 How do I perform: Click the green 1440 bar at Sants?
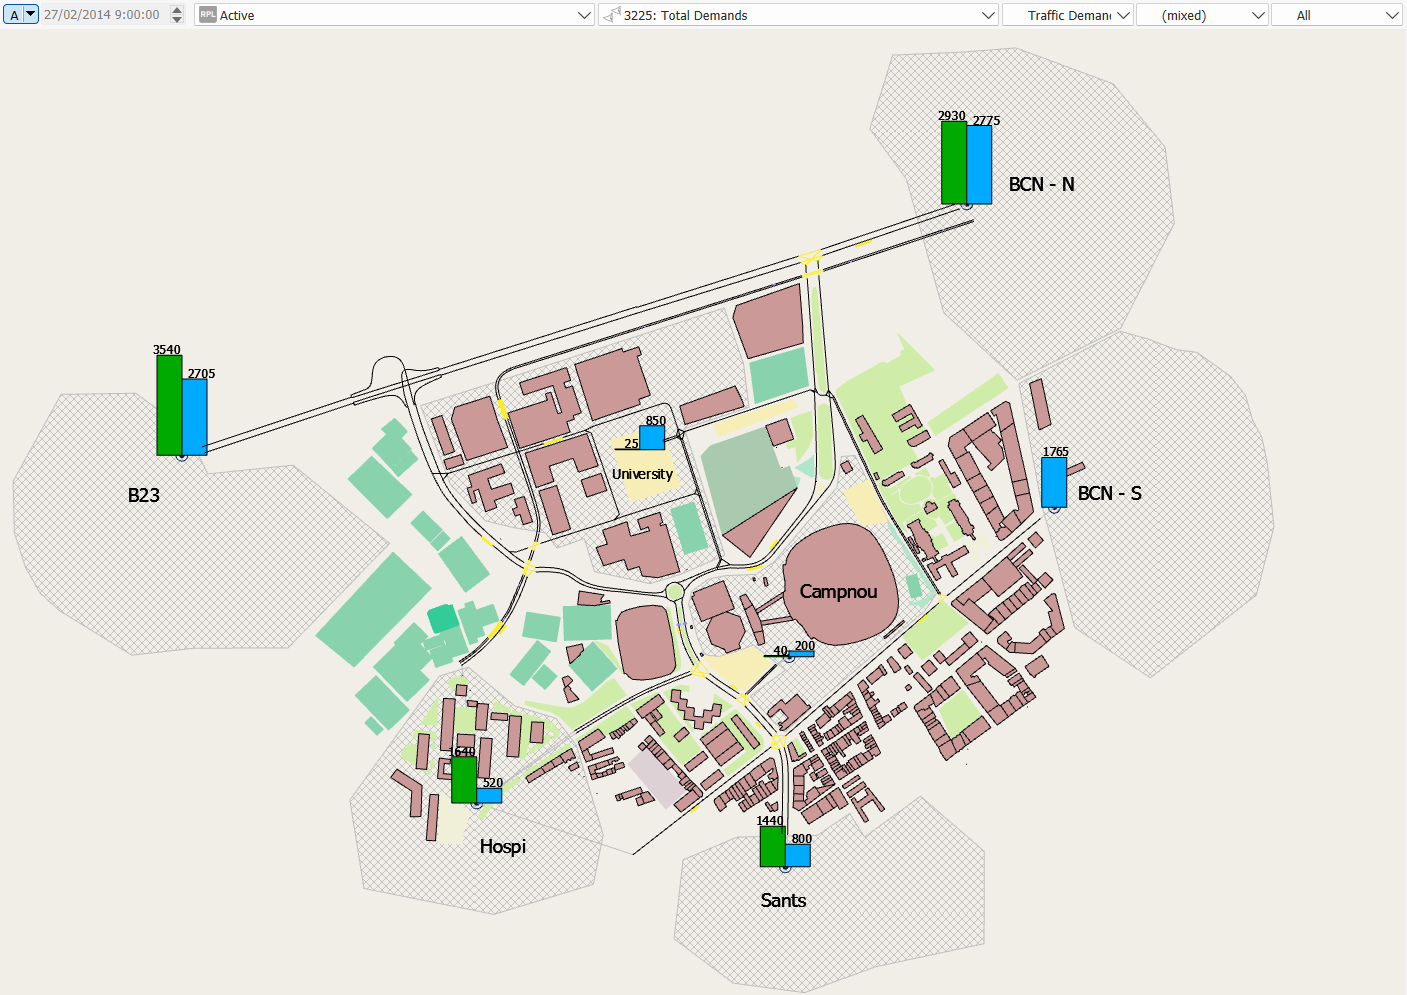pos(772,846)
